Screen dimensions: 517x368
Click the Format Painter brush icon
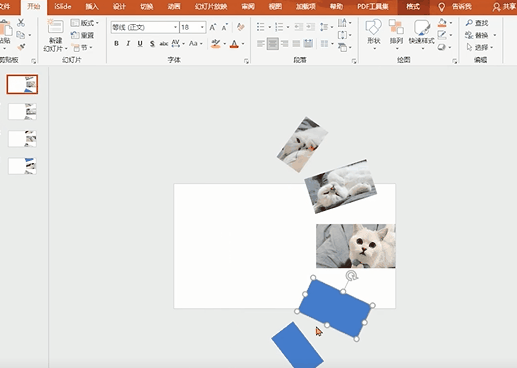[21, 47]
